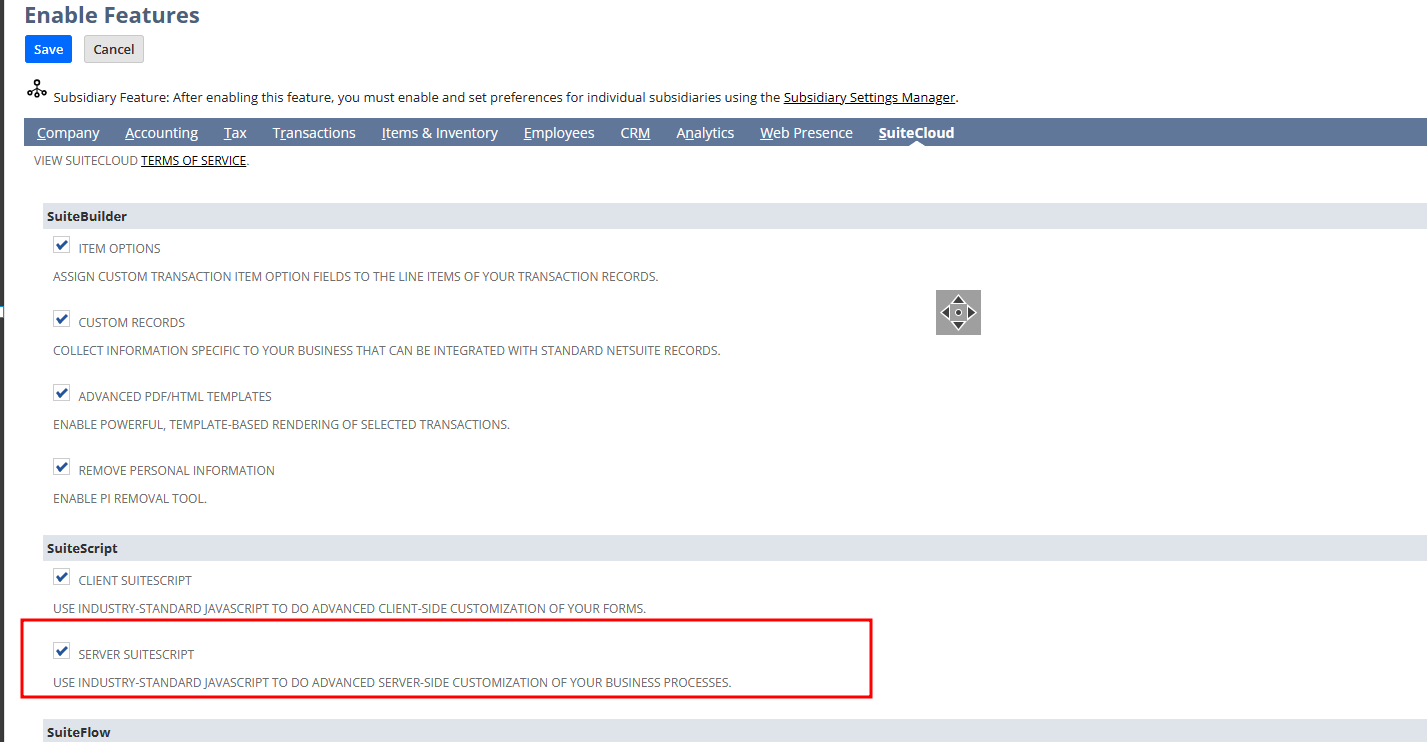Viewport: 1427px width, 742px height.
Task: Disable Advanced PDF/HTML Templates checkbox
Action: [x=62, y=393]
